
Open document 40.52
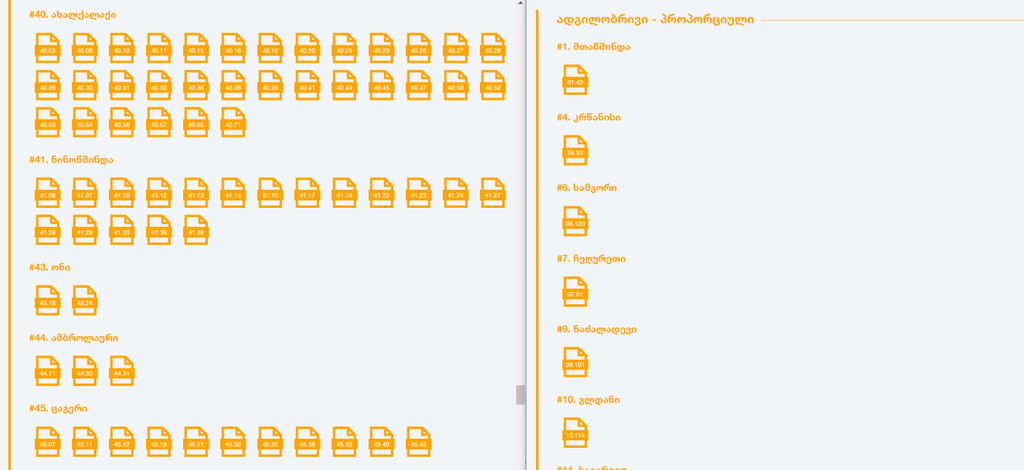tap(493, 86)
